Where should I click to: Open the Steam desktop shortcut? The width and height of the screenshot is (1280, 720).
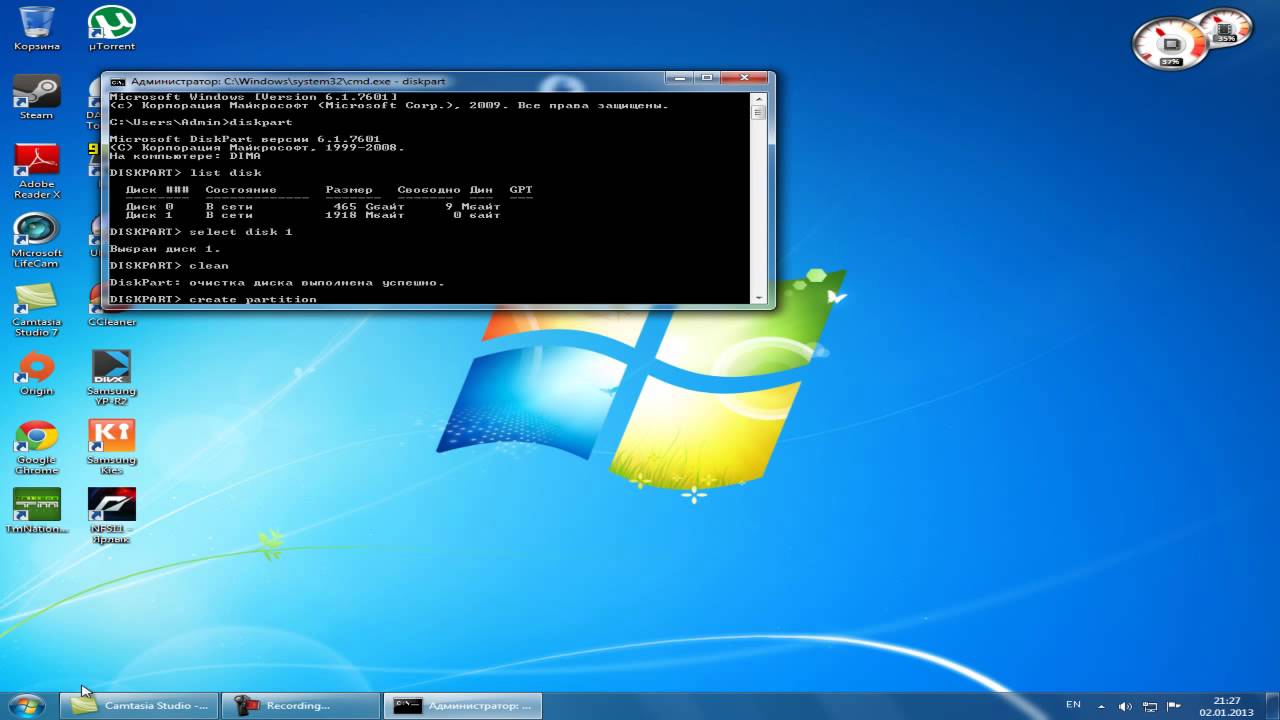tap(37, 97)
